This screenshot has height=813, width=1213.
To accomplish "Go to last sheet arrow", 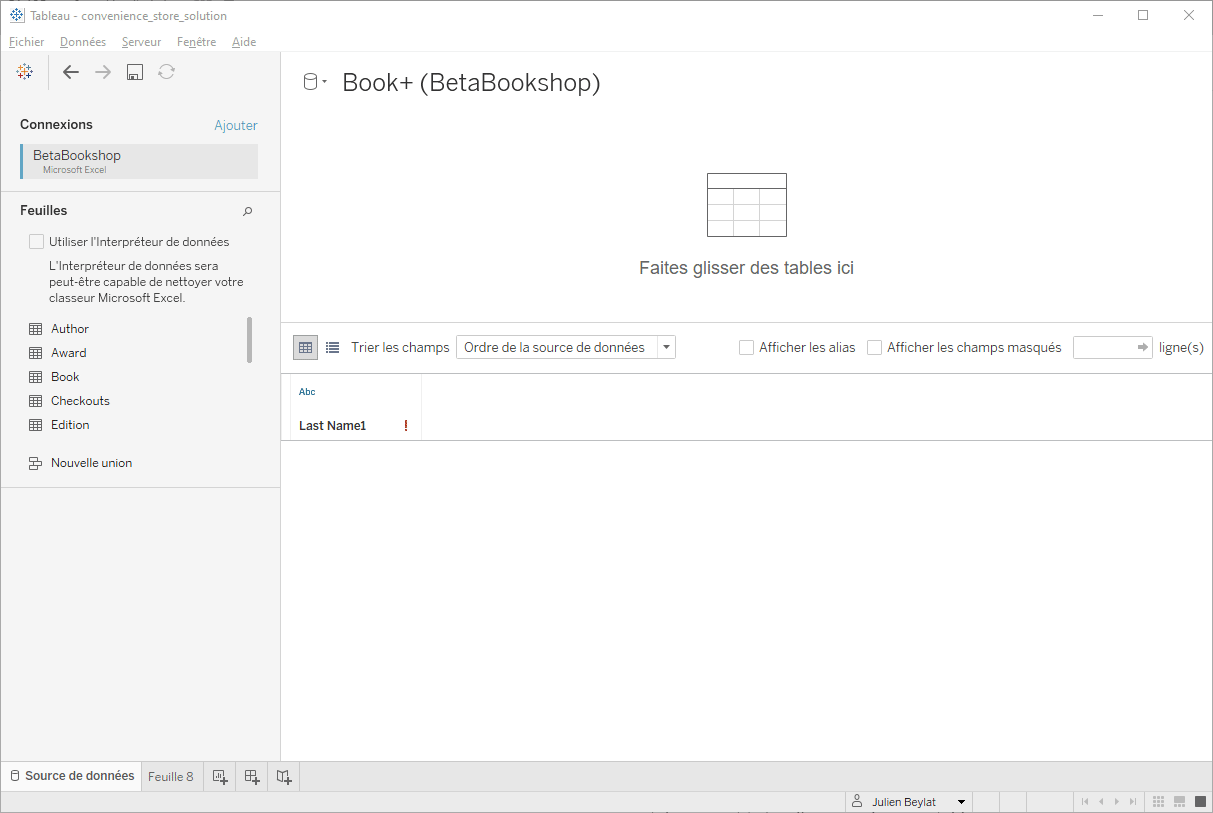I will [1133, 802].
